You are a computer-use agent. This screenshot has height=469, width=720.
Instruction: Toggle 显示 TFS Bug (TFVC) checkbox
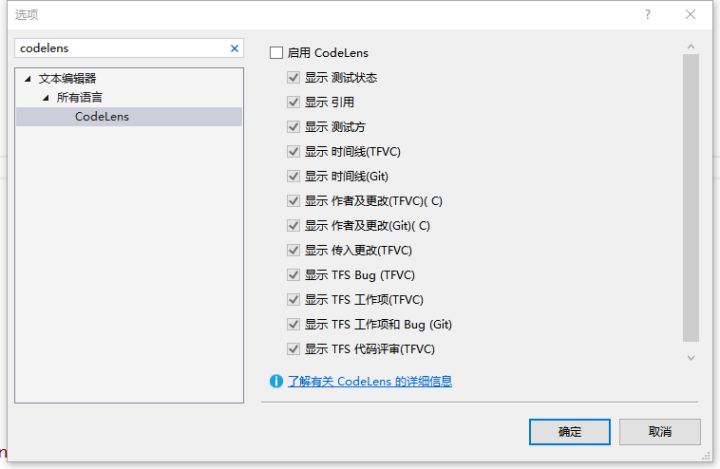click(293, 275)
